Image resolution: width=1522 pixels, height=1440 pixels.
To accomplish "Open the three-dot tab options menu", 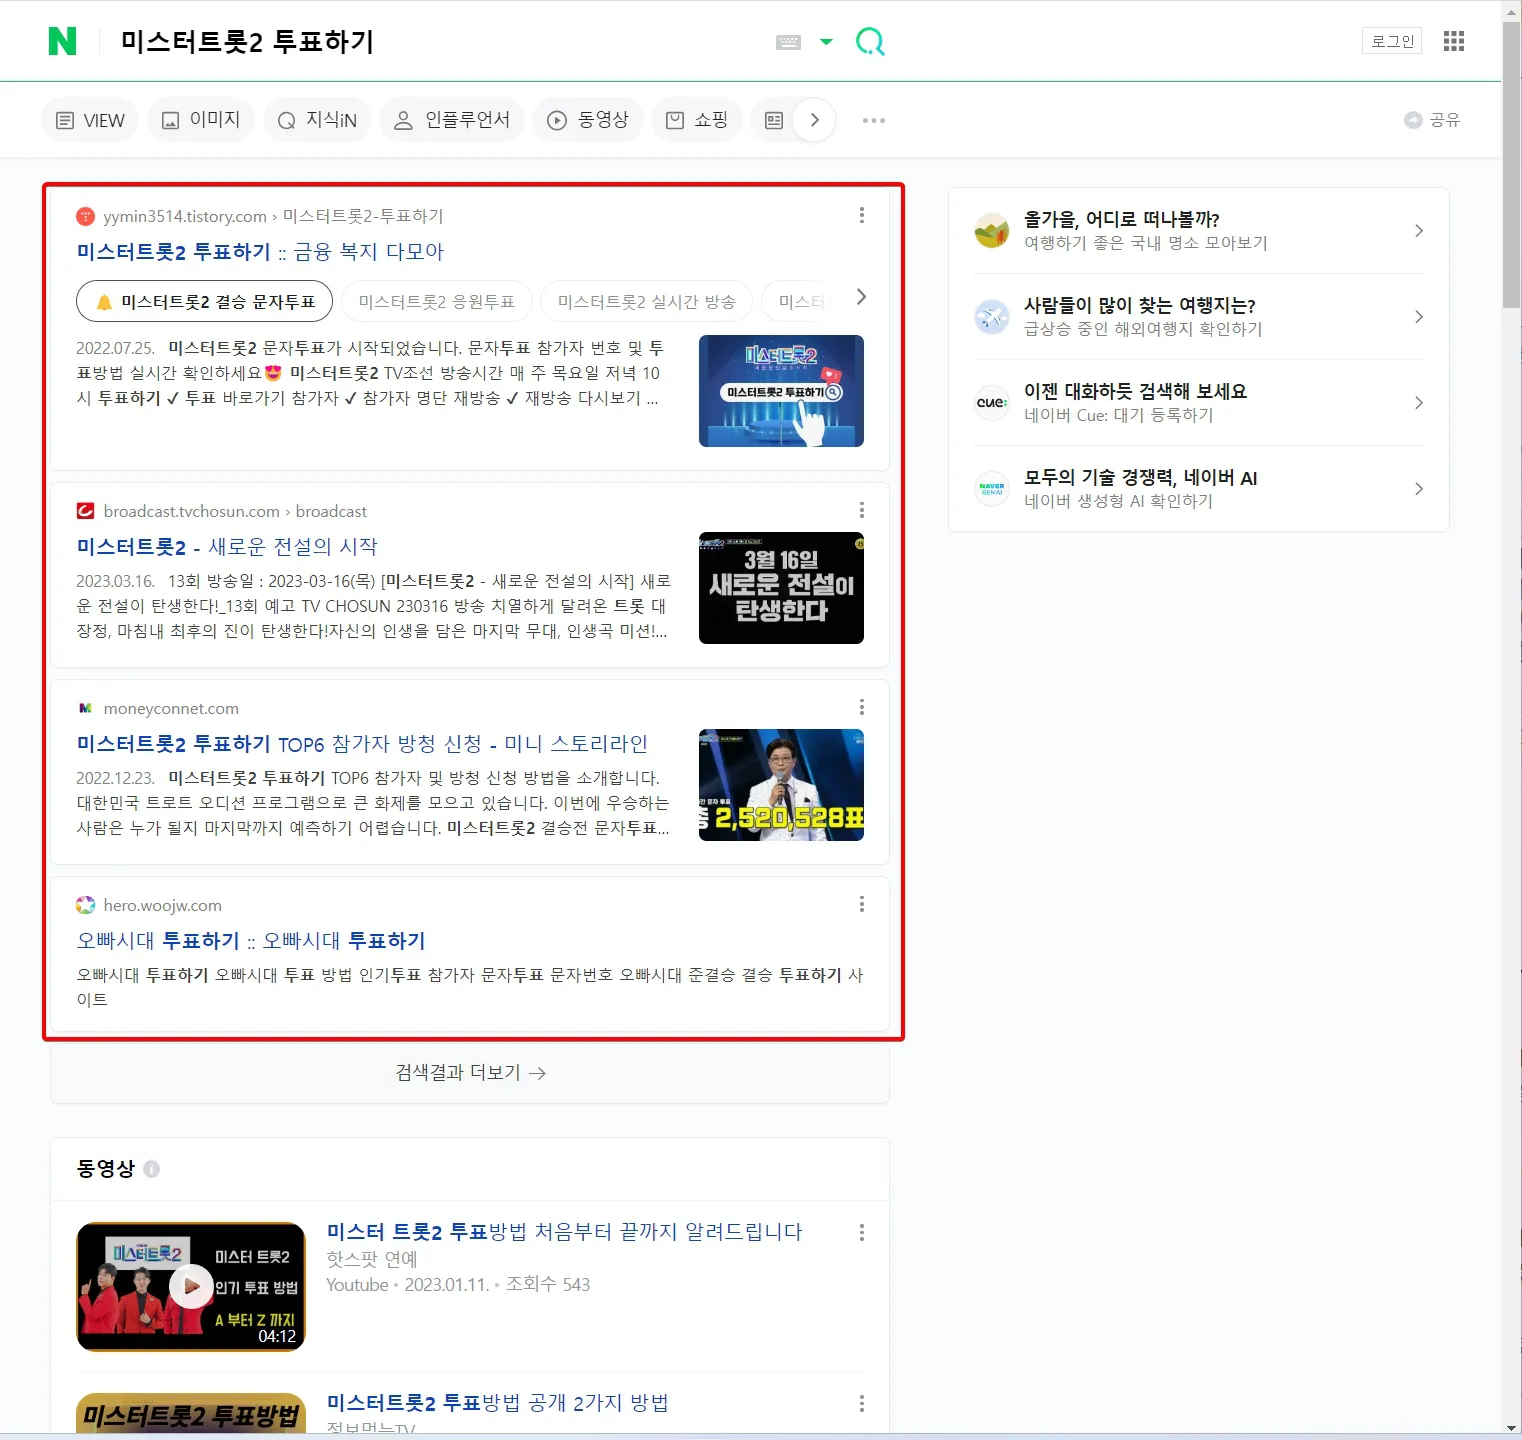I will (x=874, y=120).
